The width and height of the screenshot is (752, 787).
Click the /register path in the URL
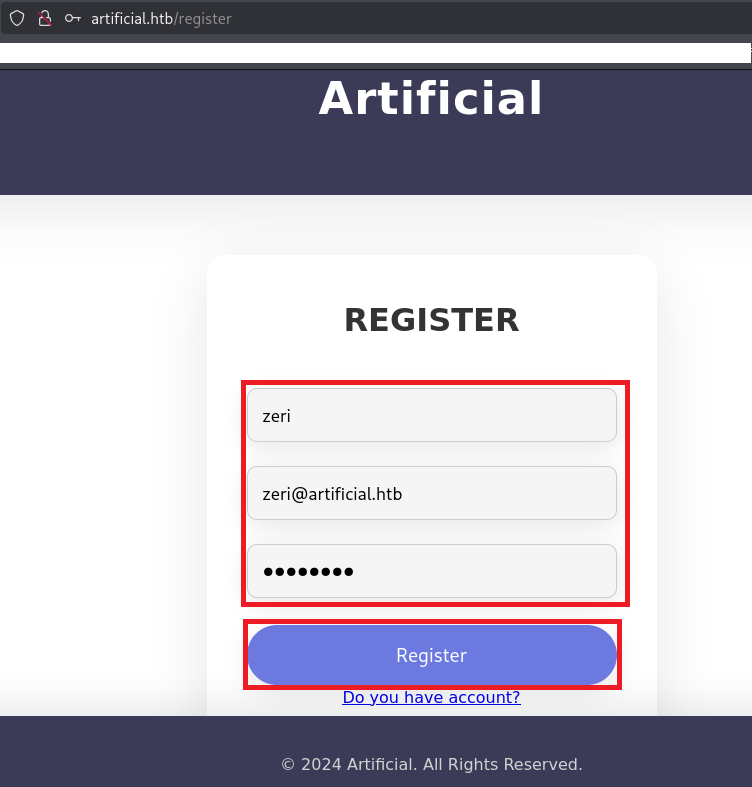coord(204,18)
